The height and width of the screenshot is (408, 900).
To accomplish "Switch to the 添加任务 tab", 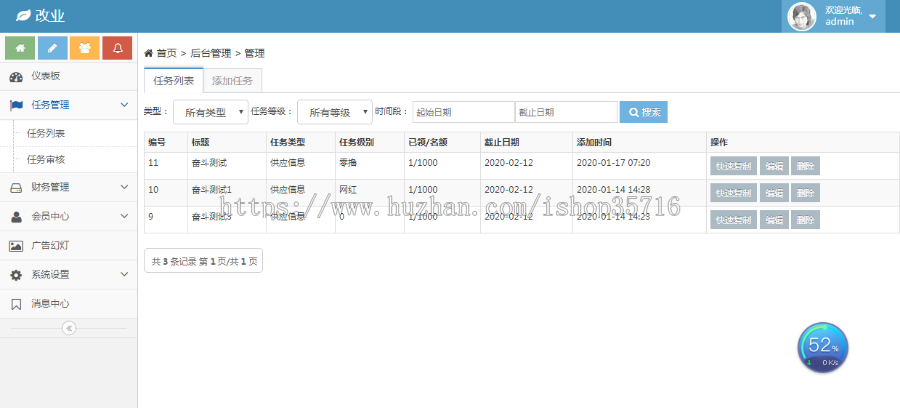I will 233,81.
